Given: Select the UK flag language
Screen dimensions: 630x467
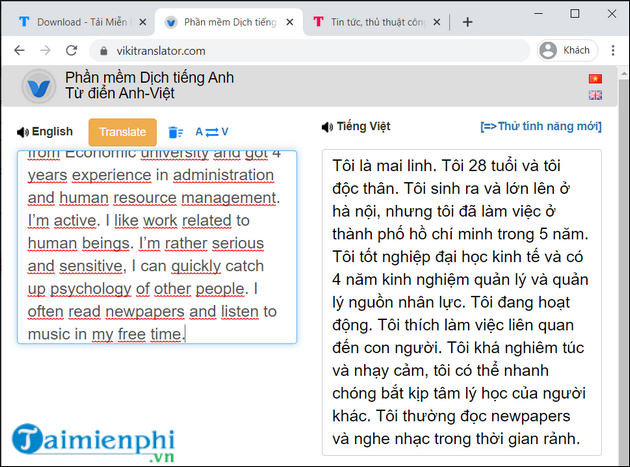Looking at the screenshot, I should pos(595,95).
